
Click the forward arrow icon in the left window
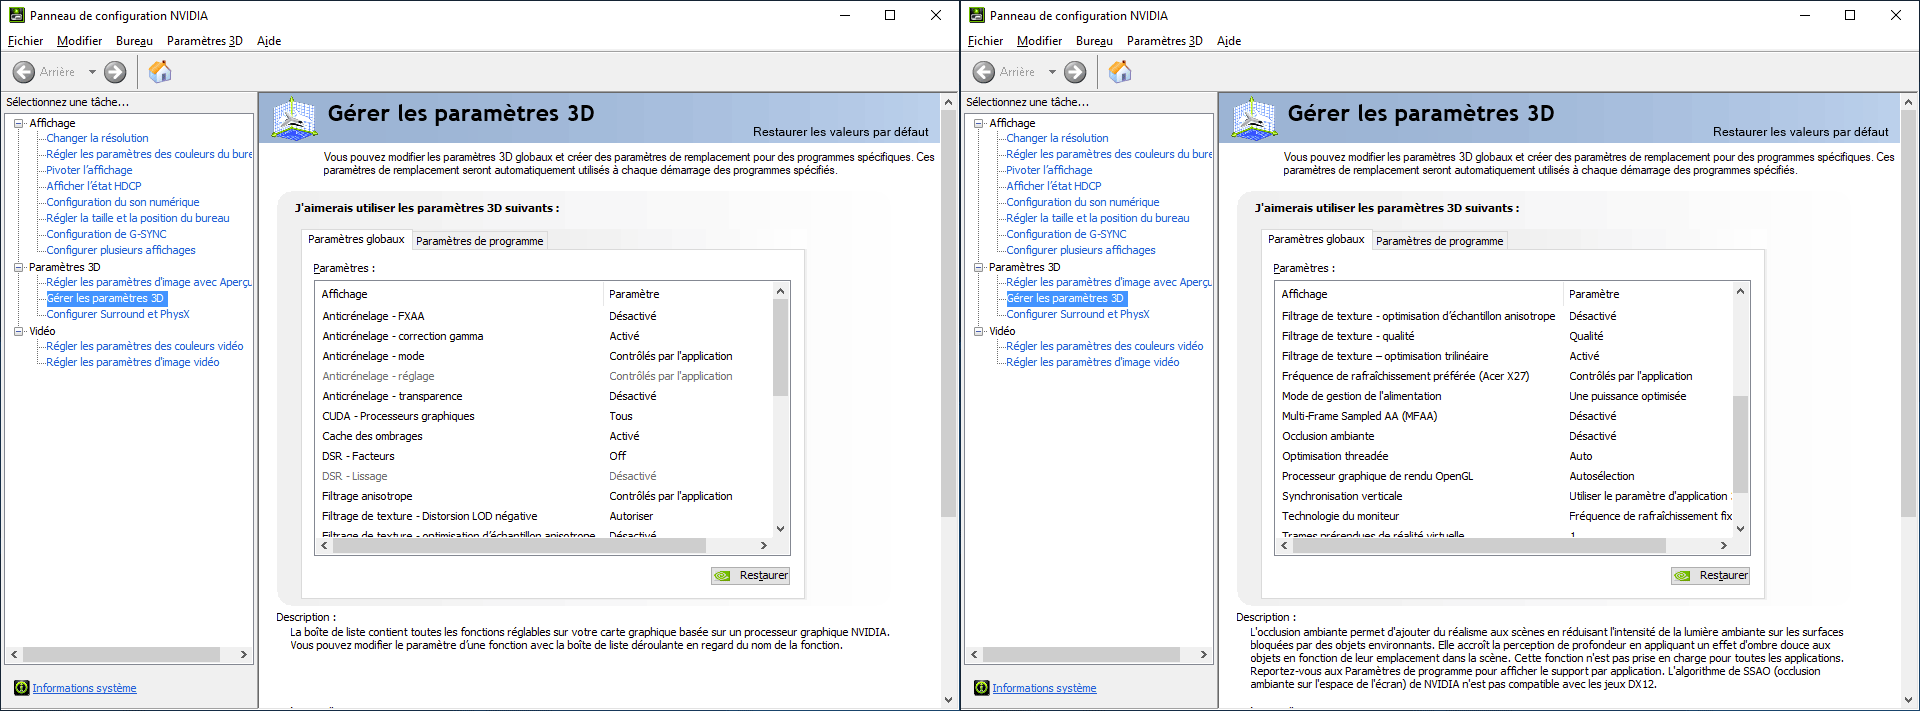pyautogui.click(x=116, y=72)
